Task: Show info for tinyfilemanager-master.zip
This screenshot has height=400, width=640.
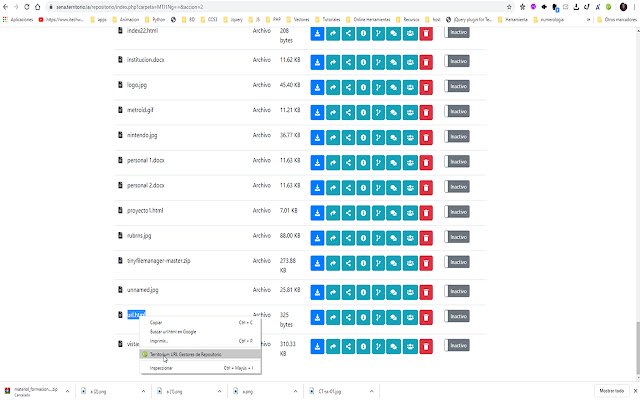Action: 363,263
